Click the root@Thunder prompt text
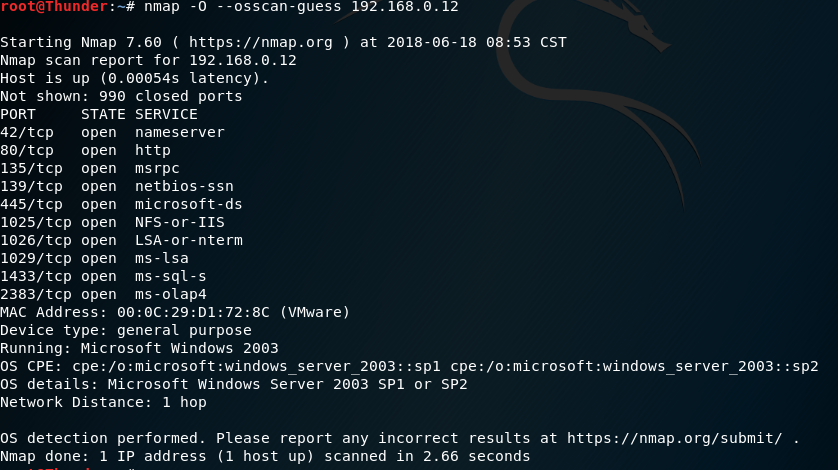The width and height of the screenshot is (838, 470). click(54, 6)
